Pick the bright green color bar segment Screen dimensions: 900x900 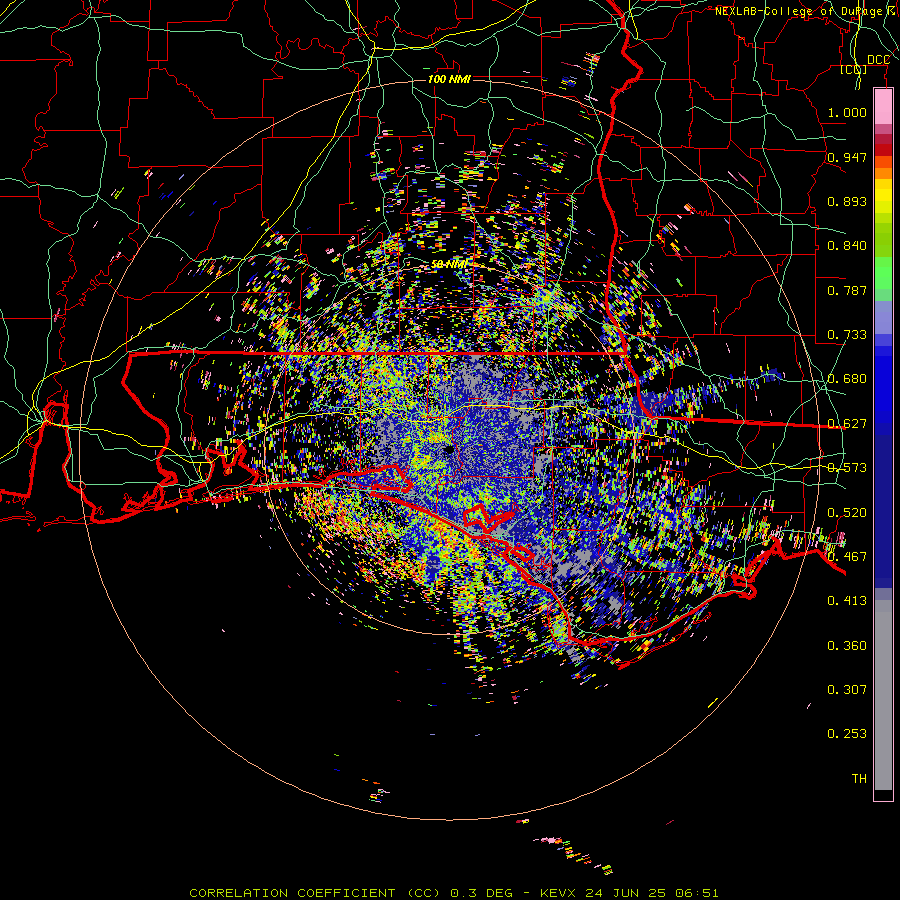pyautogui.click(x=883, y=272)
